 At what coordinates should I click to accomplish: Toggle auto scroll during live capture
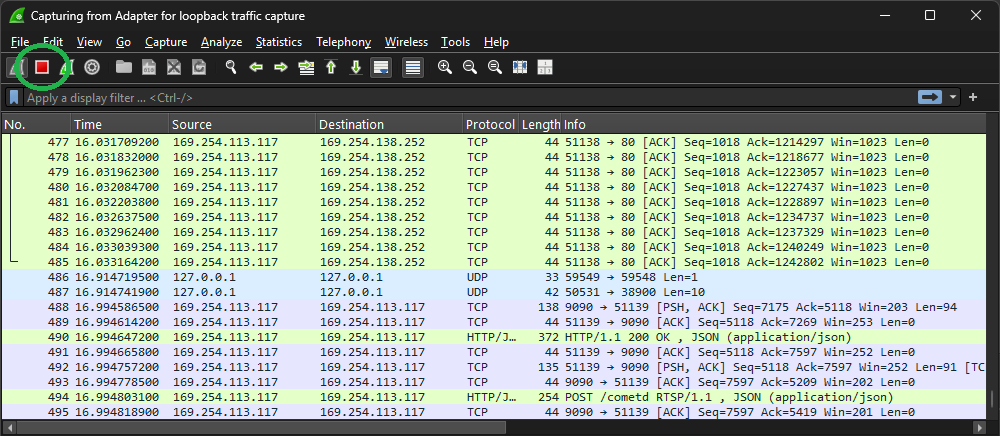(381, 67)
